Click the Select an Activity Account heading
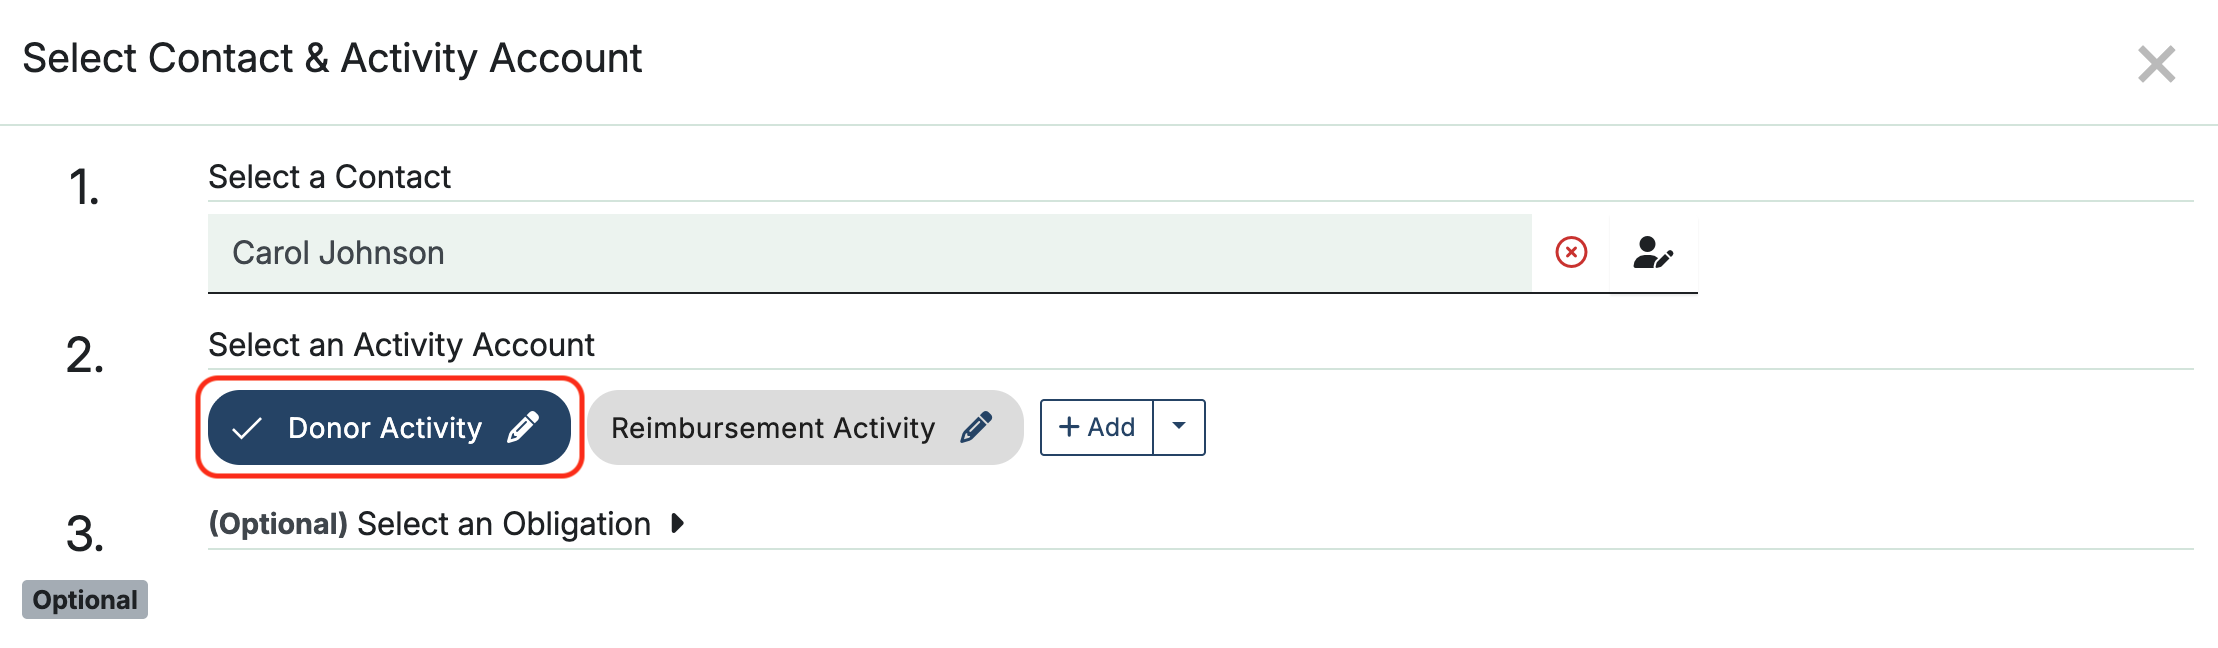The height and width of the screenshot is (648, 2218). click(x=401, y=345)
